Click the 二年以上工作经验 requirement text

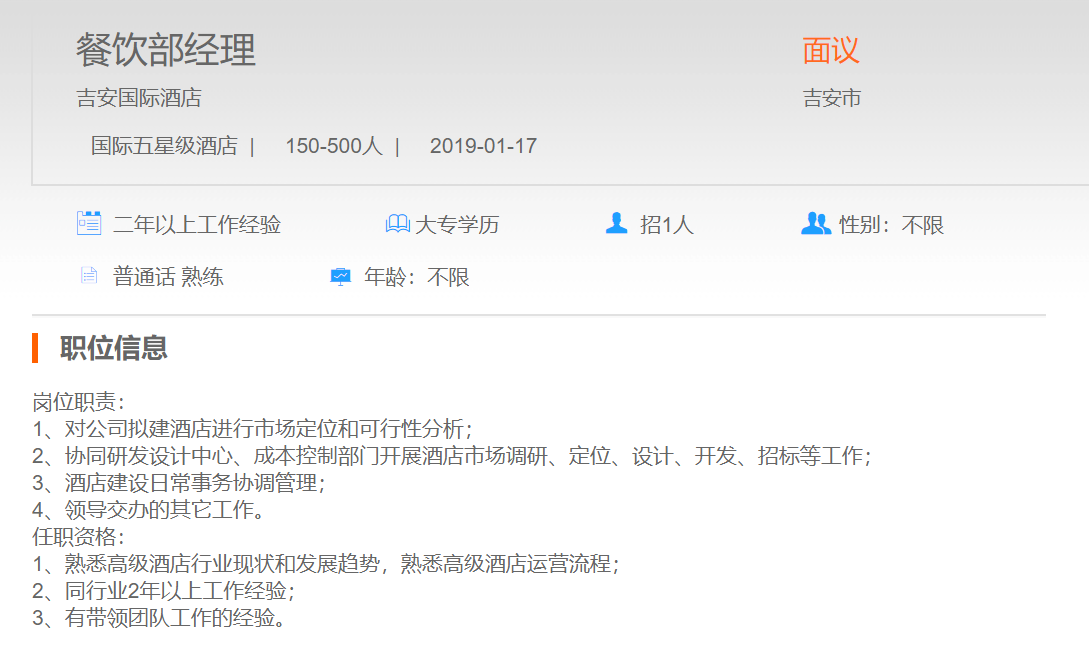pyautogui.click(x=197, y=225)
